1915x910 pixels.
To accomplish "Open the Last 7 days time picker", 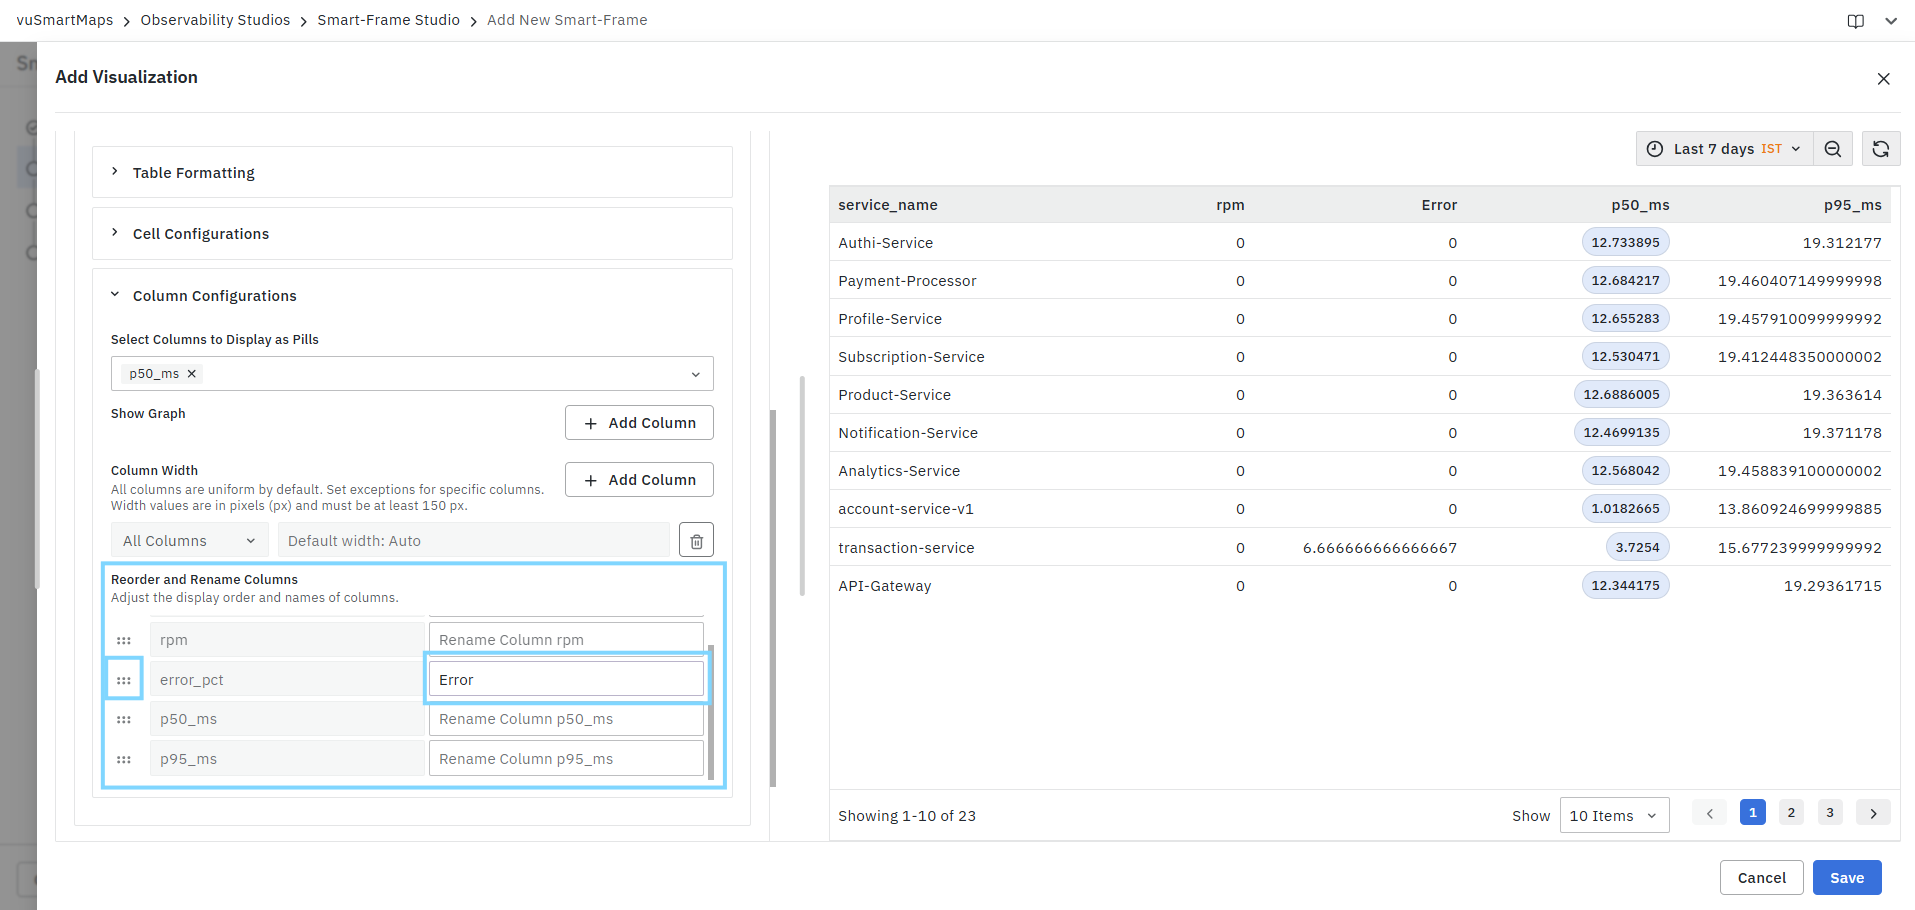I will coord(1724,149).
